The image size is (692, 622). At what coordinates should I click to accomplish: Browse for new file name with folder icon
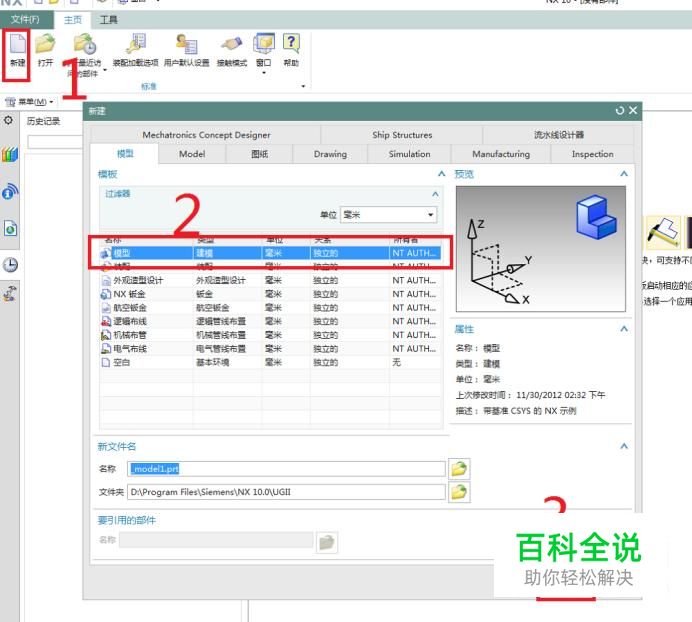pyautogui.click(x=459, y=468)
